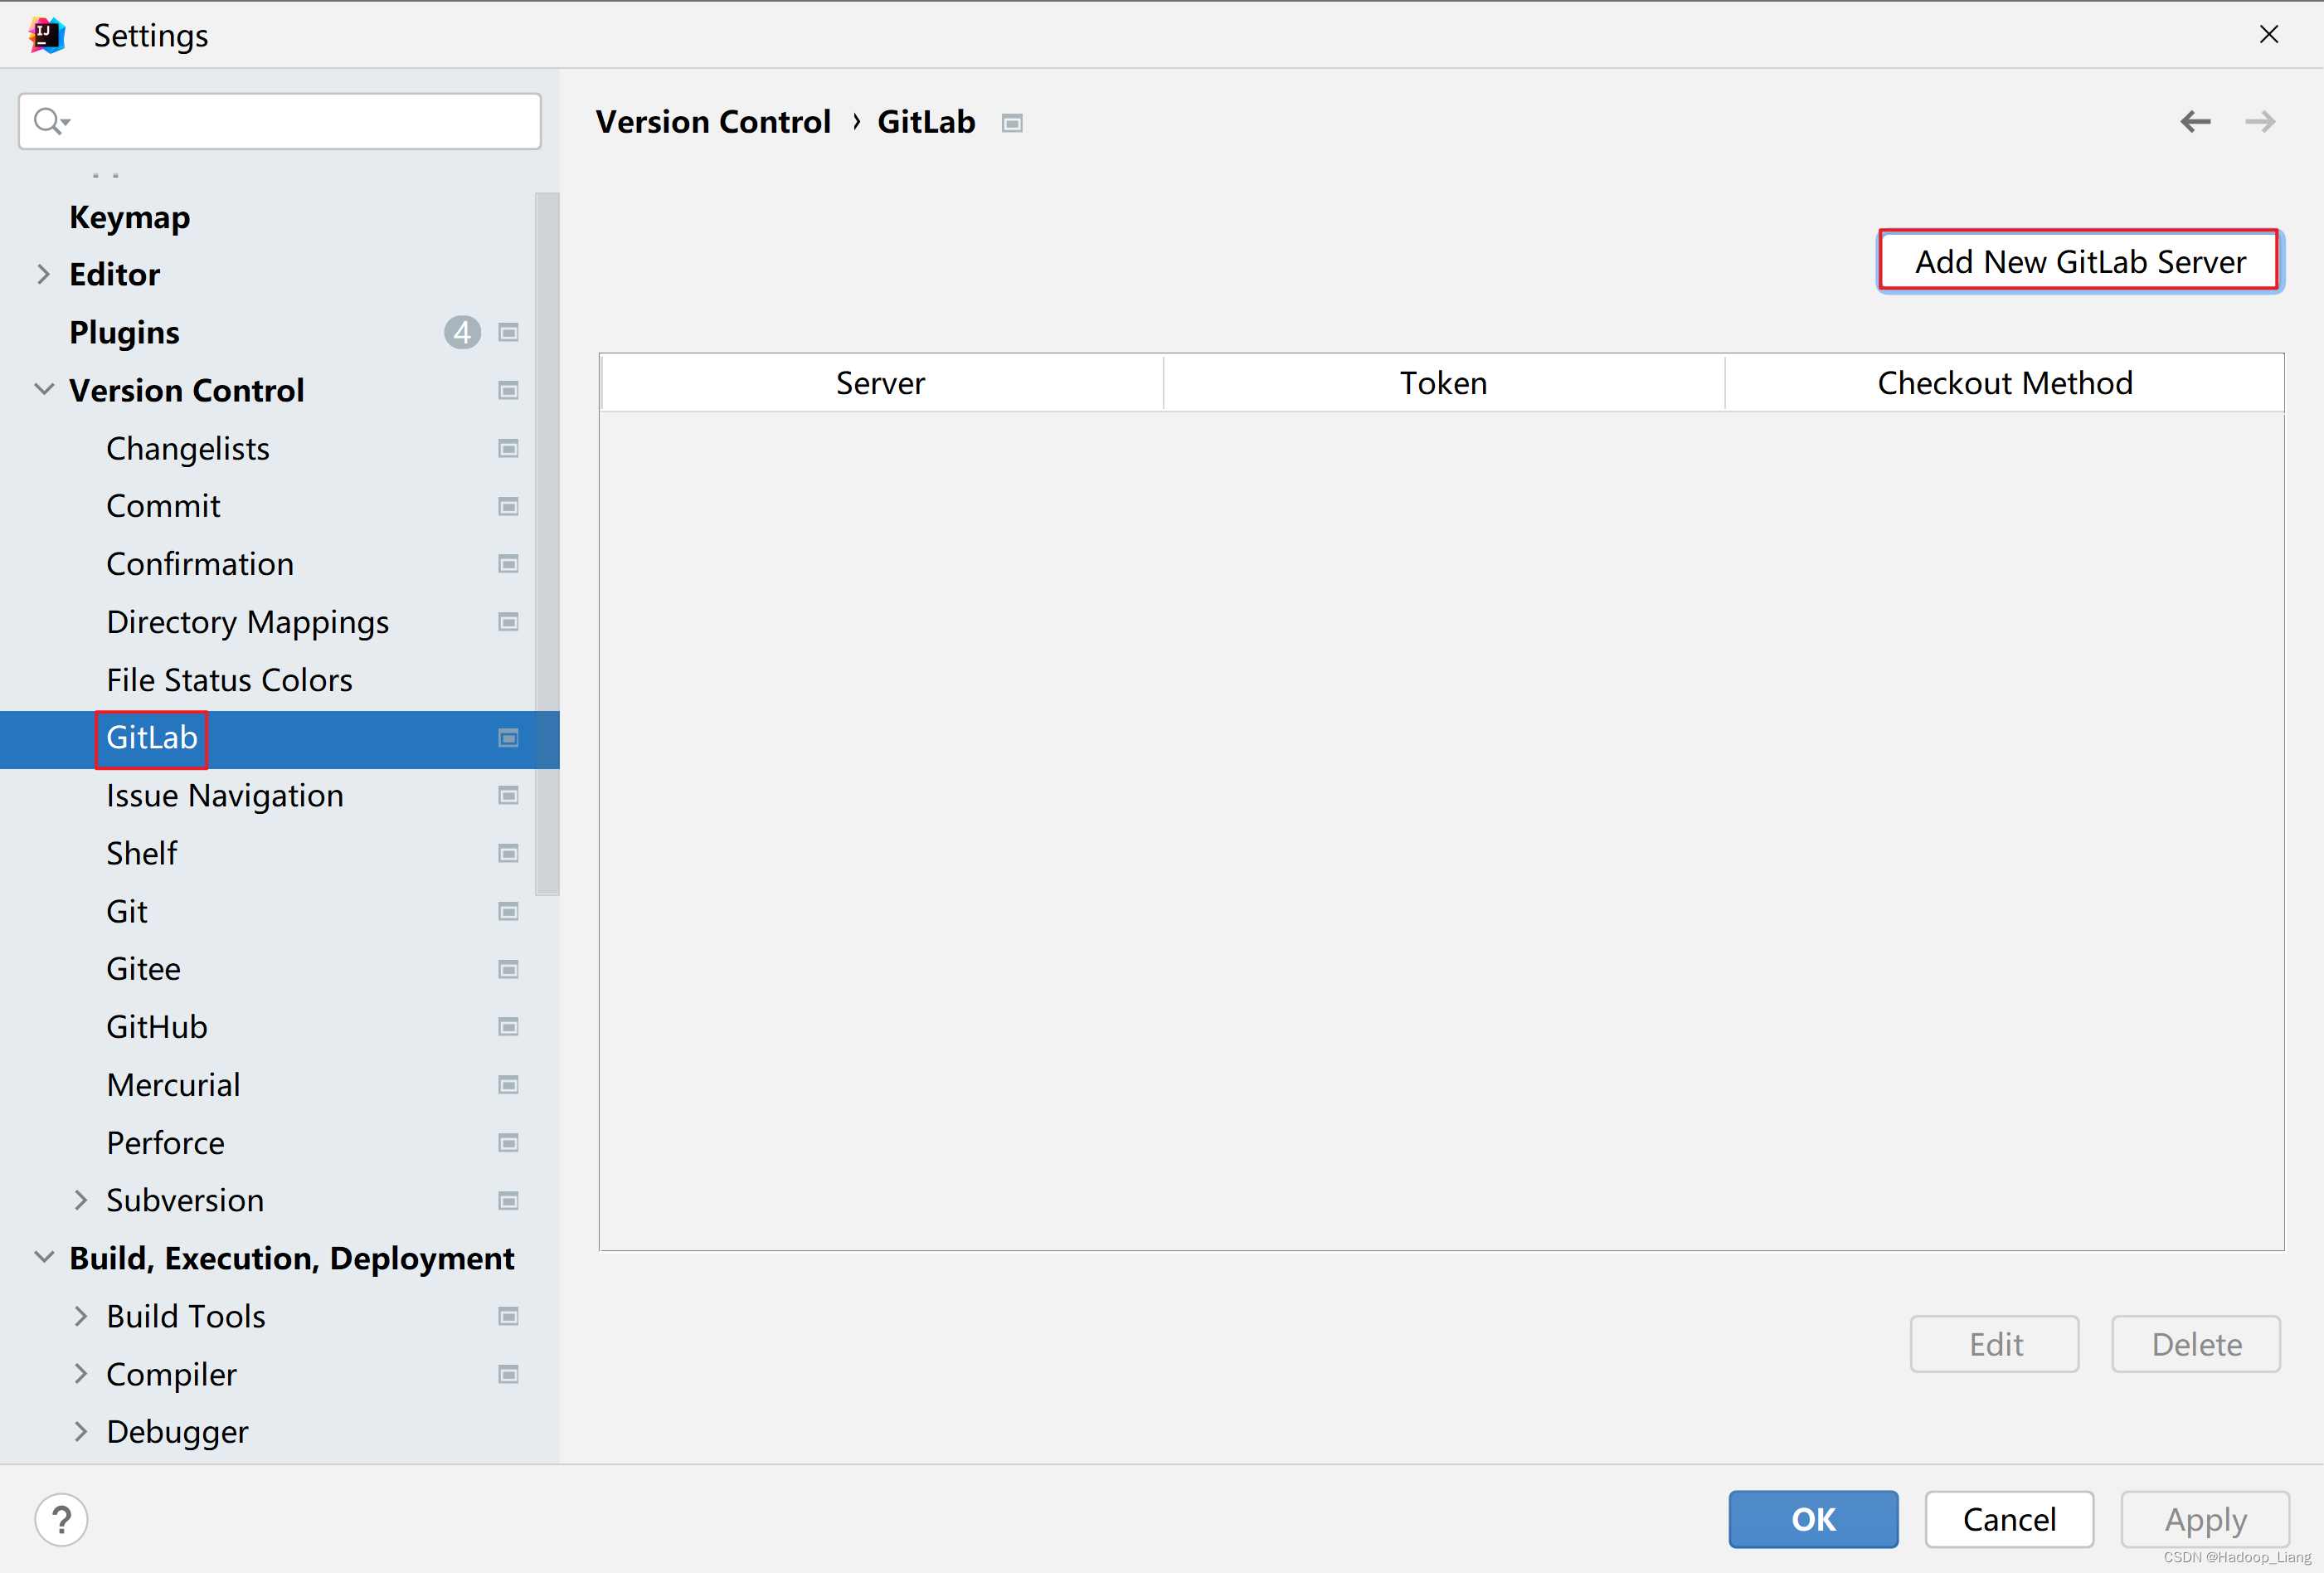Open Keymap settings
The image size is (2324, 1573).
(x=129, y=217)
